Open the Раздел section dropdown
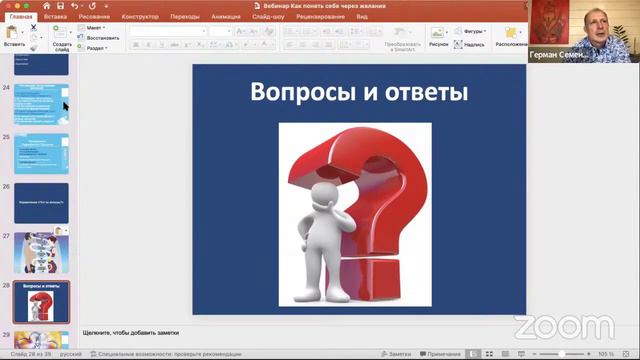This screenshot has width=640, height=360. pos(93,48)
